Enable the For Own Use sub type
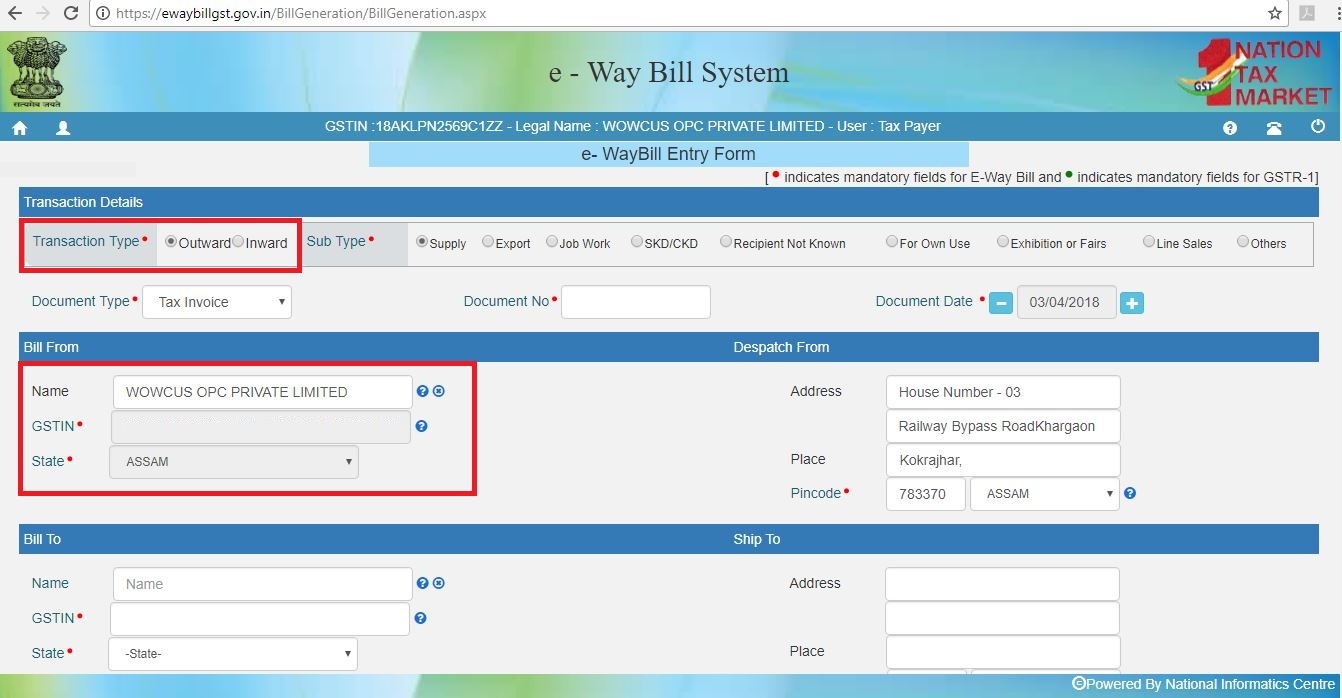This screenshot has height=698, width=1342. 890,241
